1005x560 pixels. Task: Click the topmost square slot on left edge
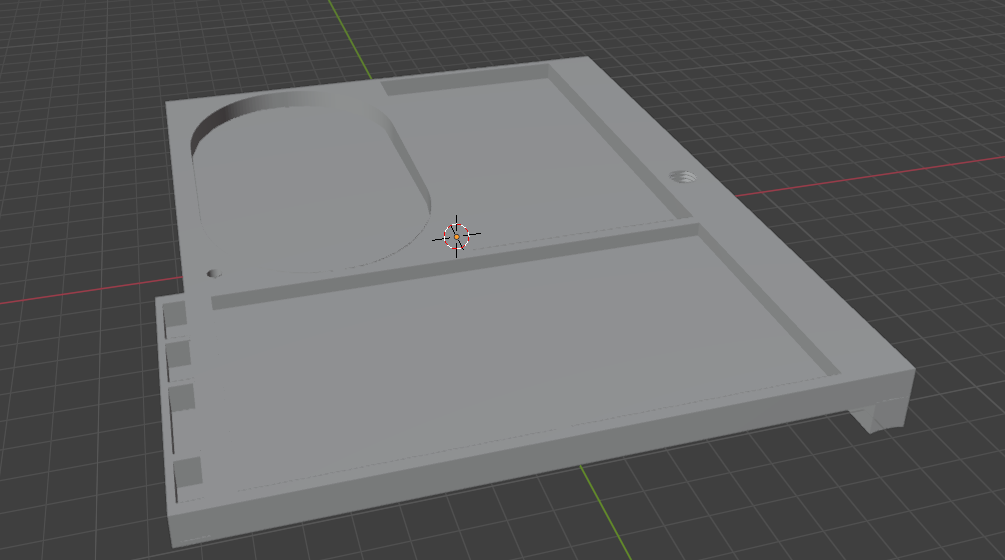tap(174, 315)
